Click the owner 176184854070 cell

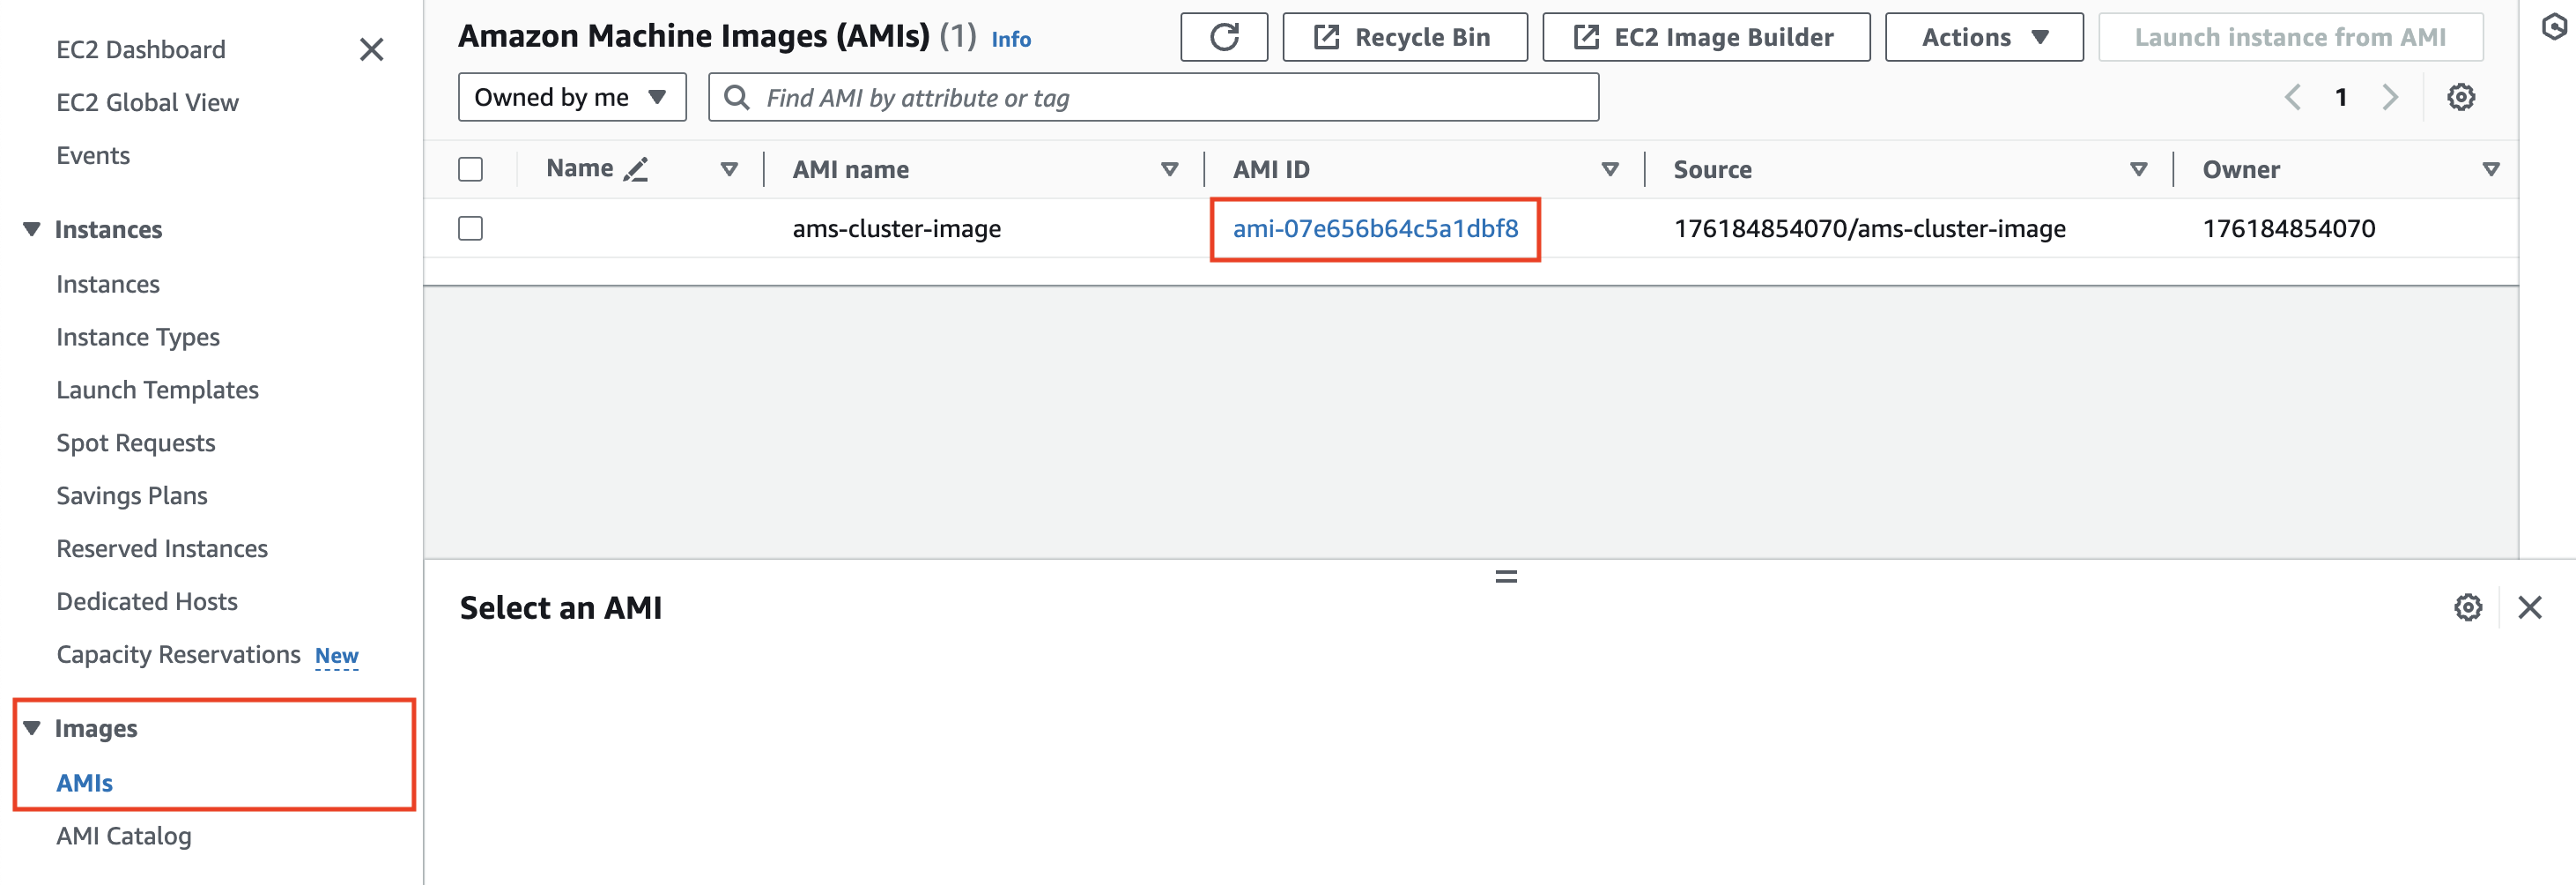pyautogui.click(x=2288, y=228)
